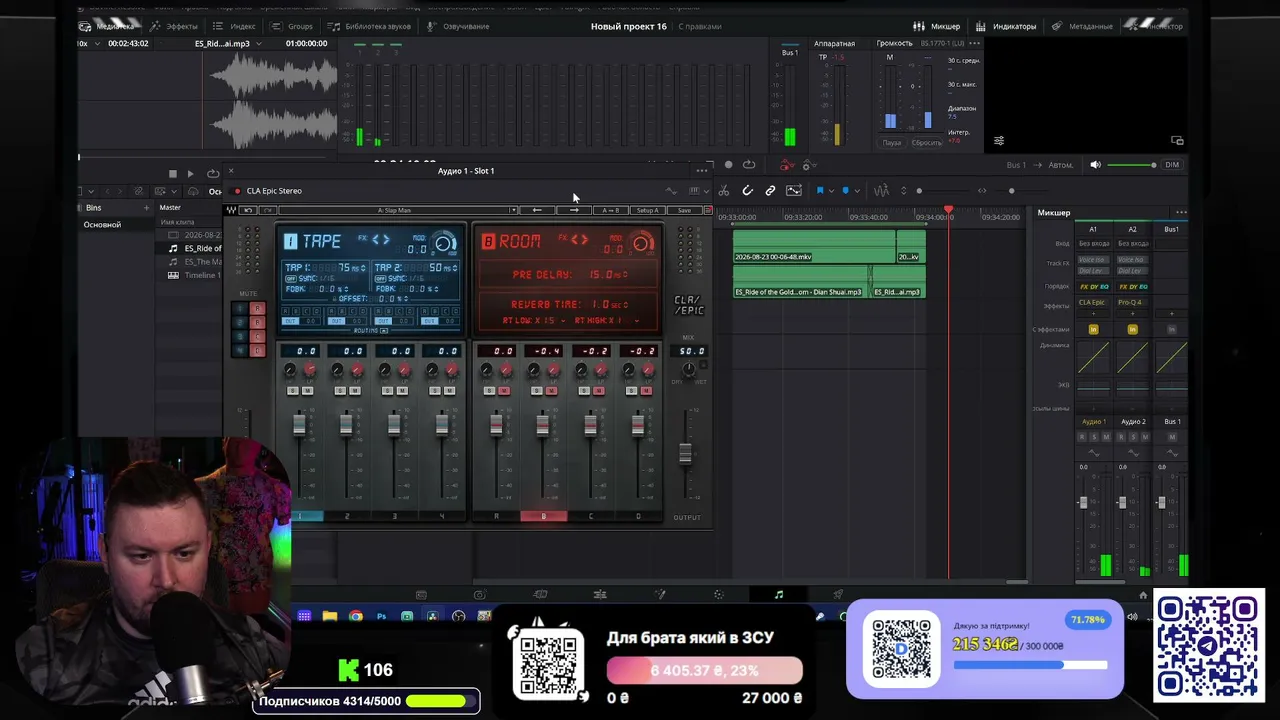
Task: Load previous preset with left arrow
Action: [537, 210]
